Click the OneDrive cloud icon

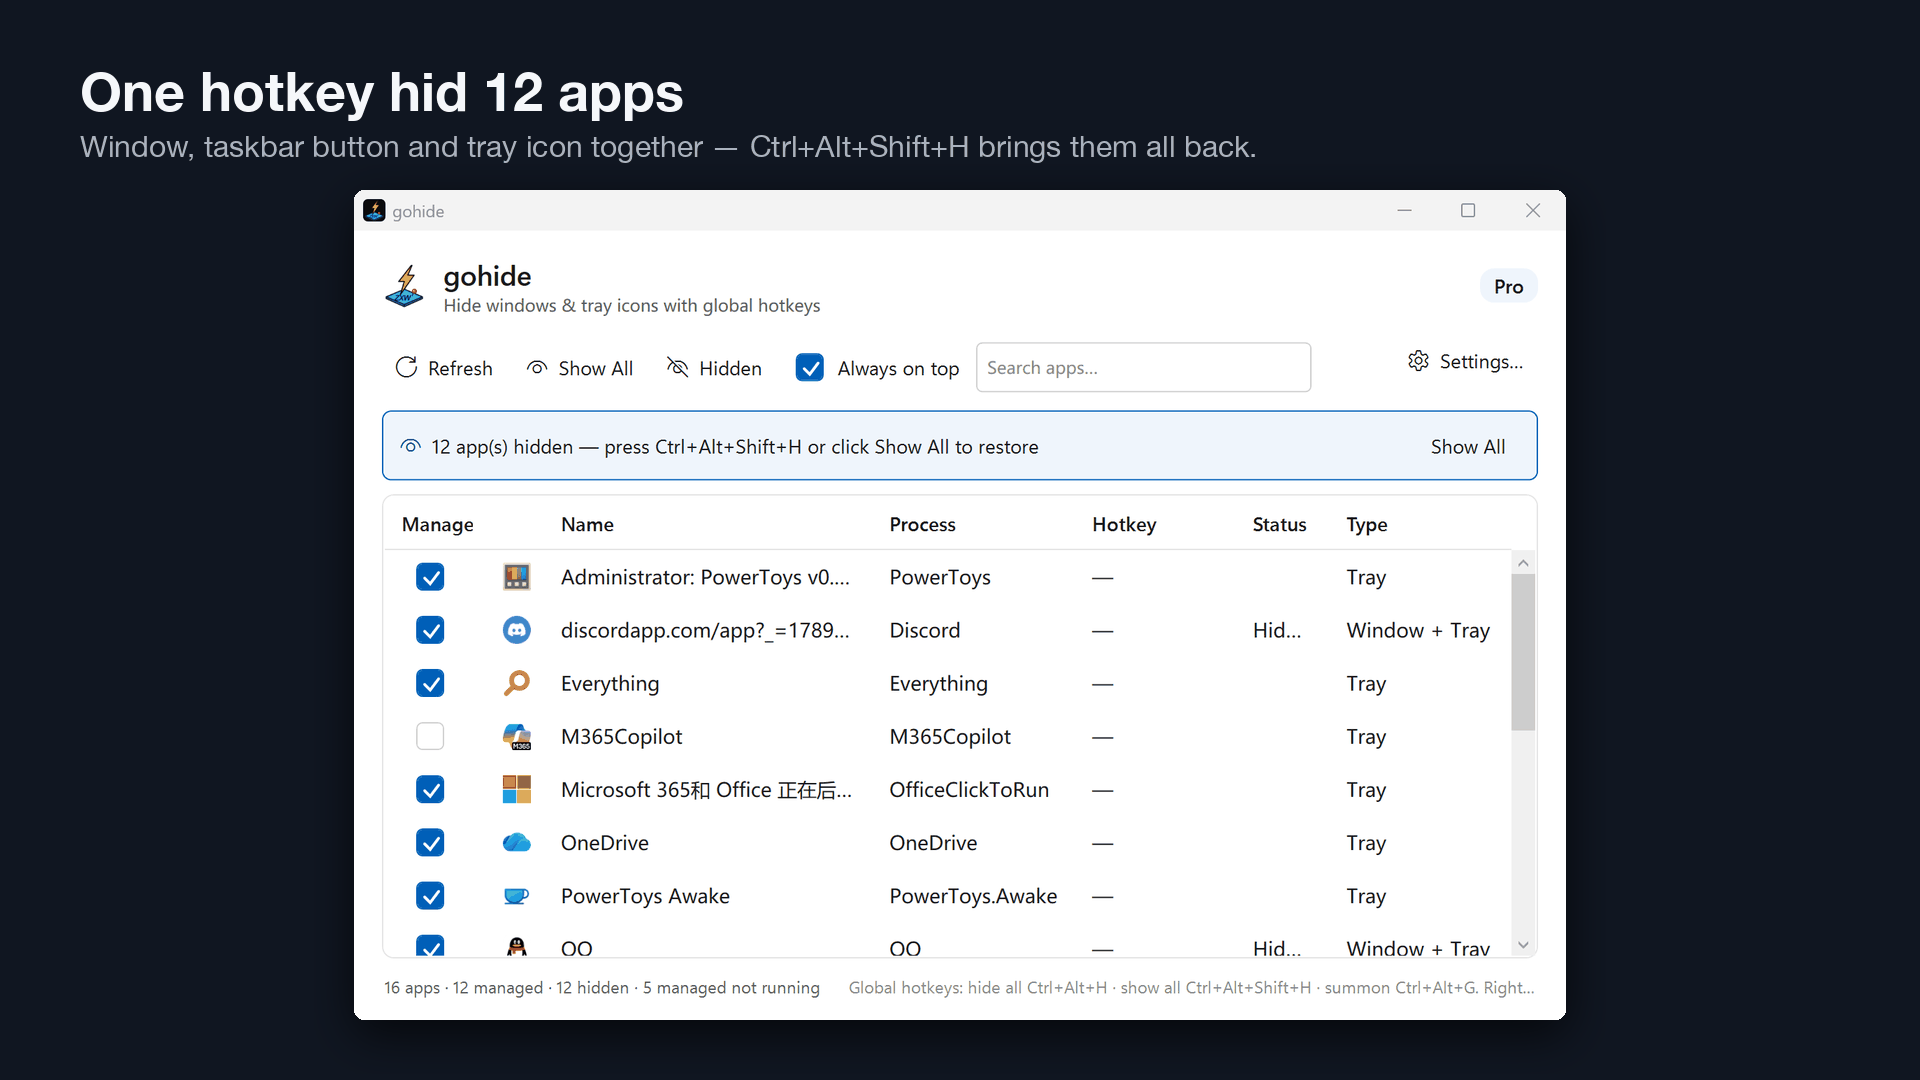(516, 843)
